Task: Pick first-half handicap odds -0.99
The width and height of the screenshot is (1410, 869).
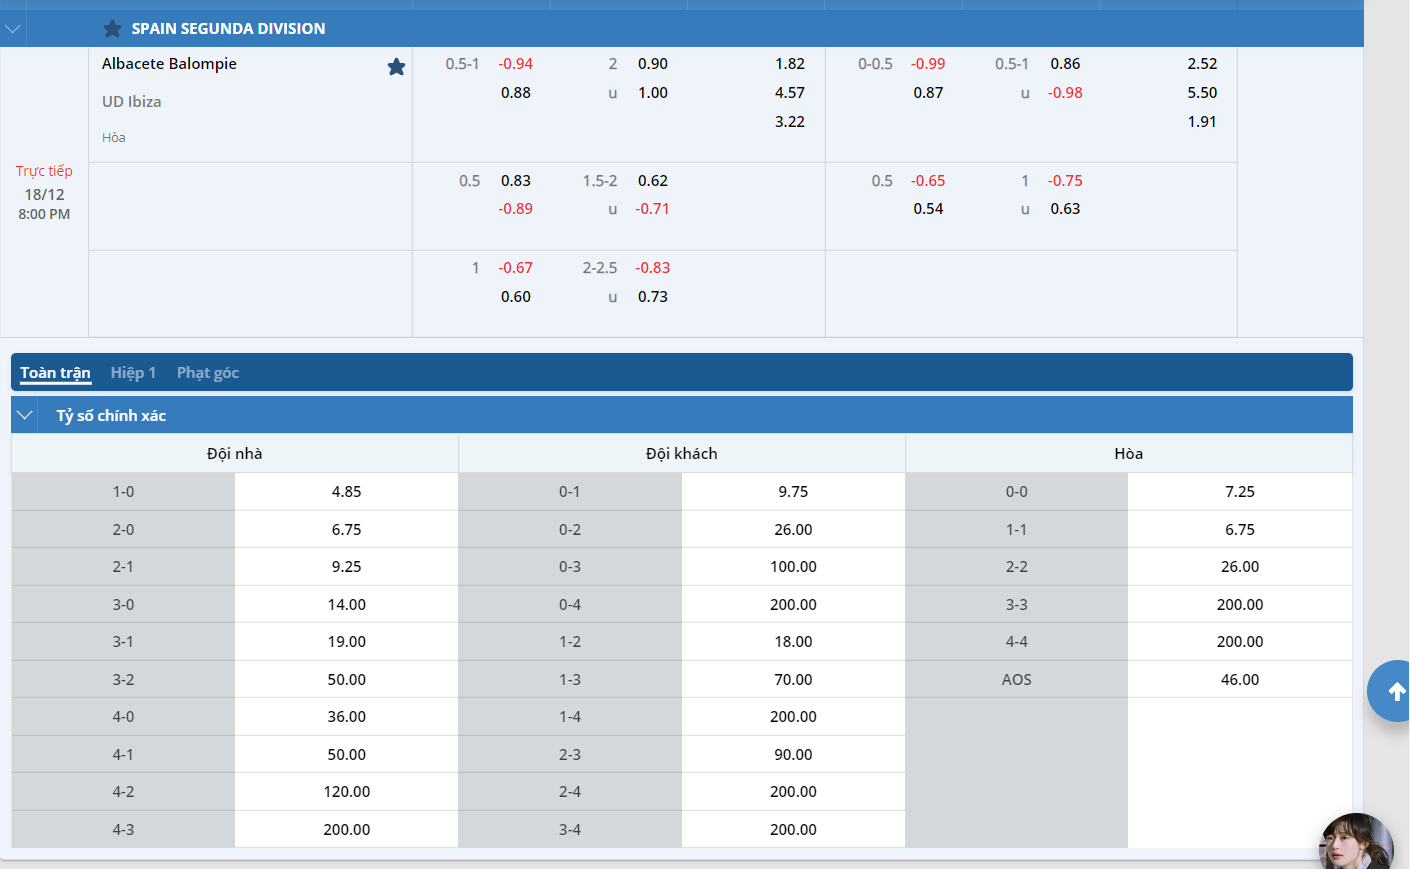Action: 928,64
